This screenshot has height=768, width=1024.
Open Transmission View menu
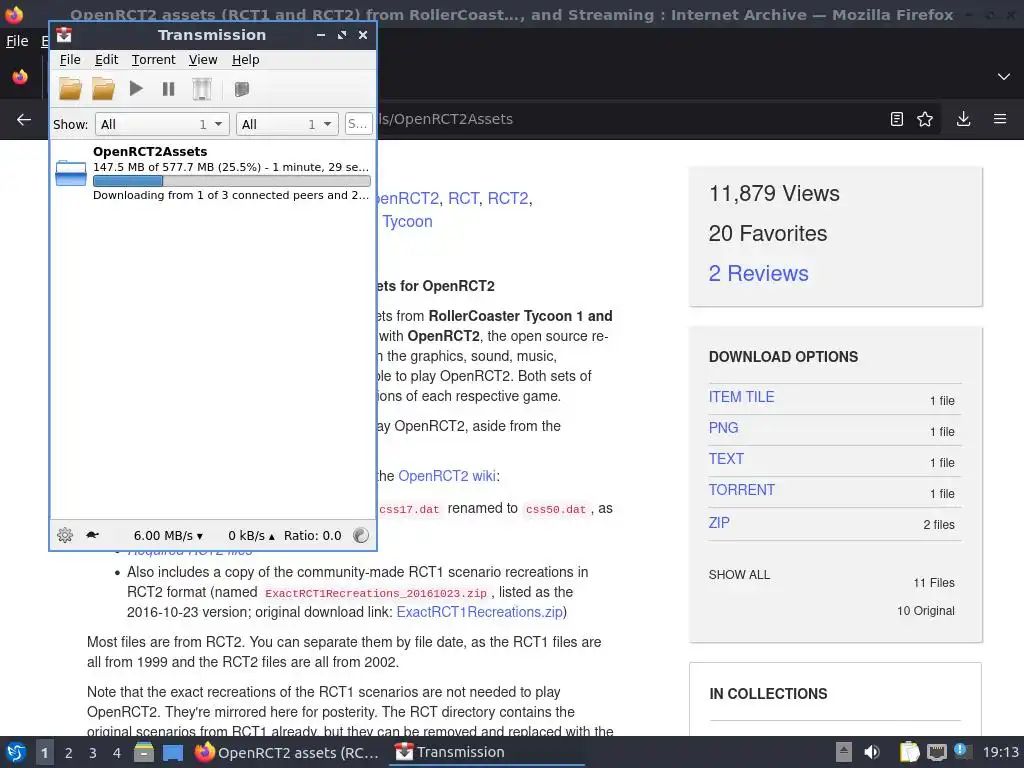[202, 59]
